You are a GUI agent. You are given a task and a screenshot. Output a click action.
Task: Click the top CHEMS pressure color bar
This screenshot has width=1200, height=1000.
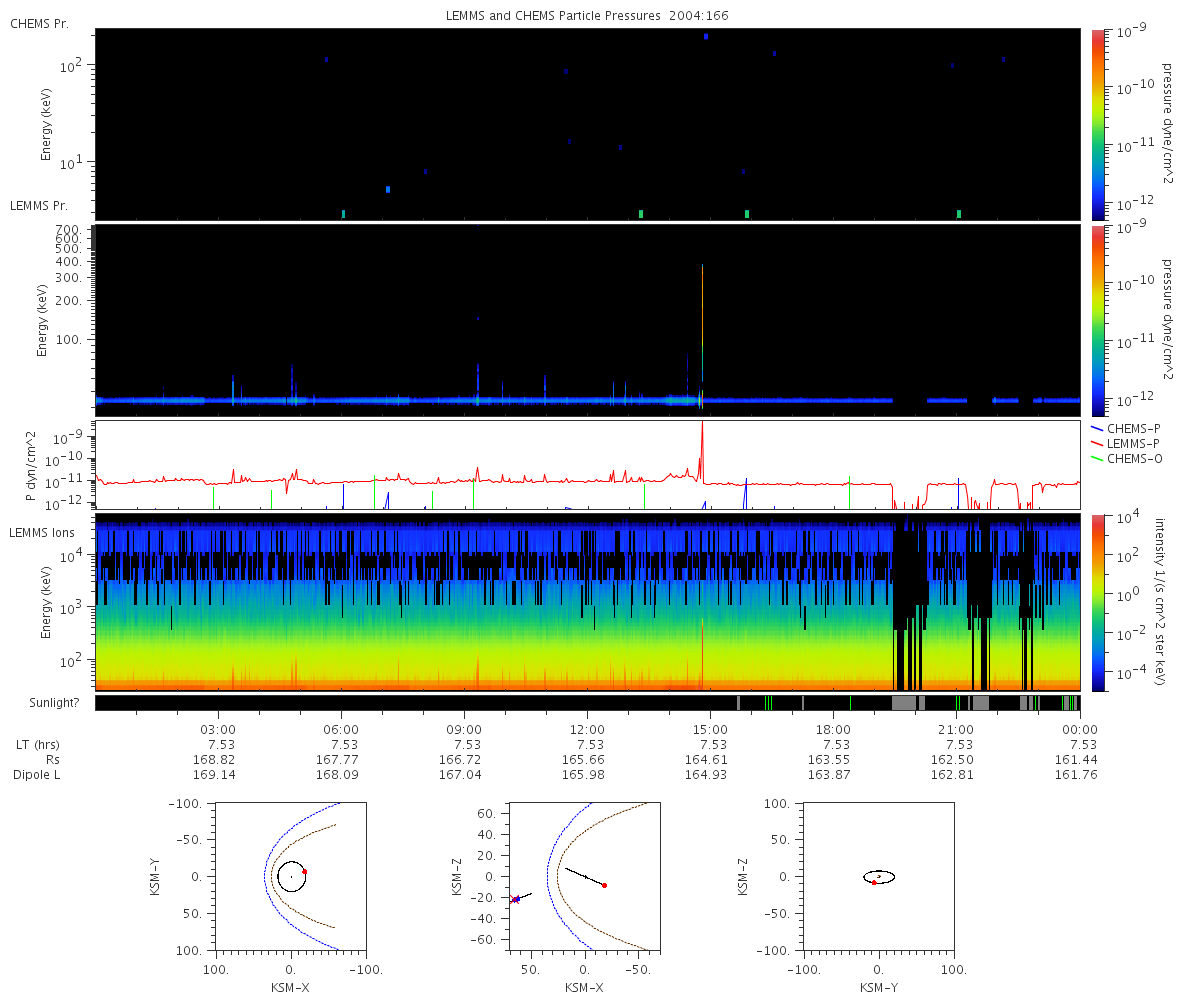point(1098,123)
